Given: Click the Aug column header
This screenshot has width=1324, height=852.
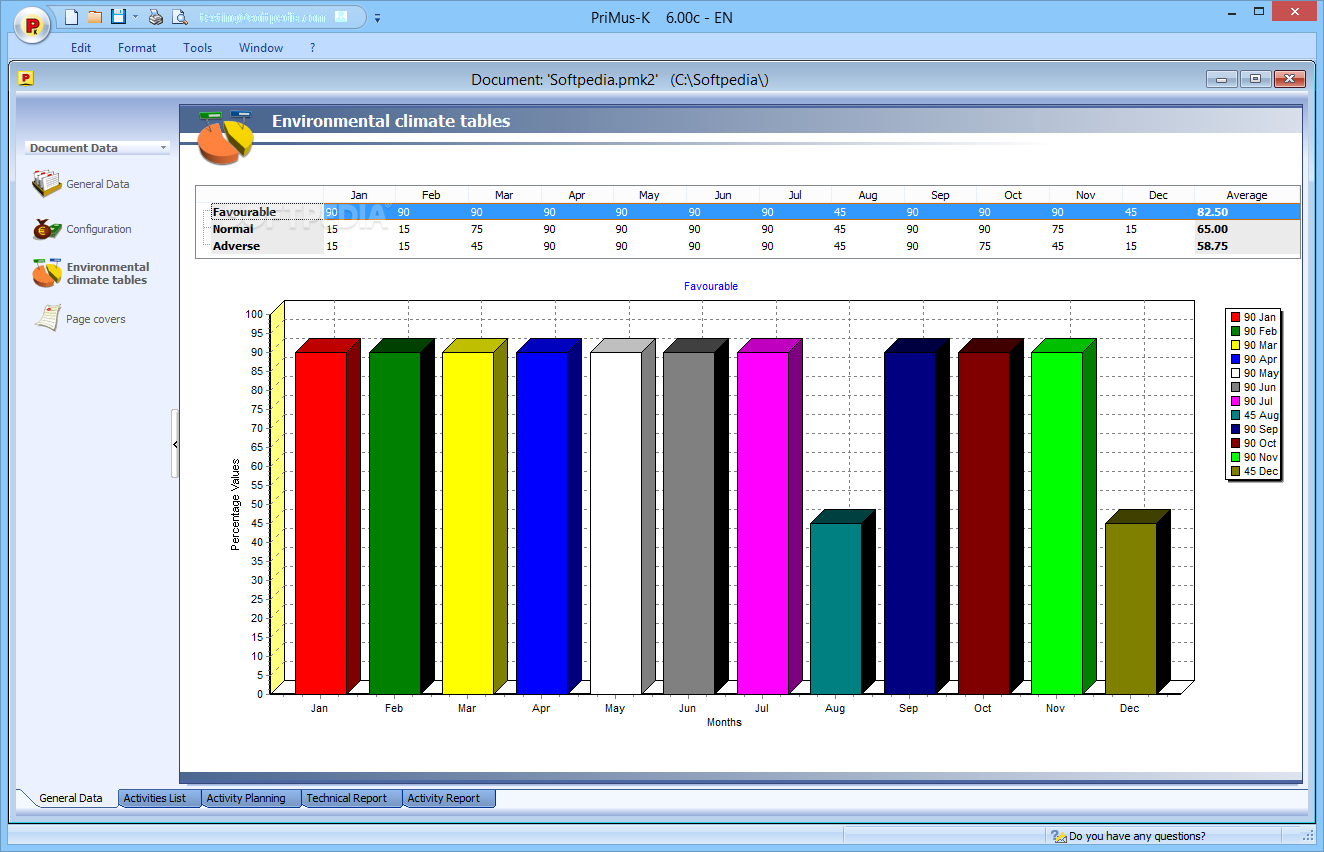Looking at the screenshot, I should (868, 195).
